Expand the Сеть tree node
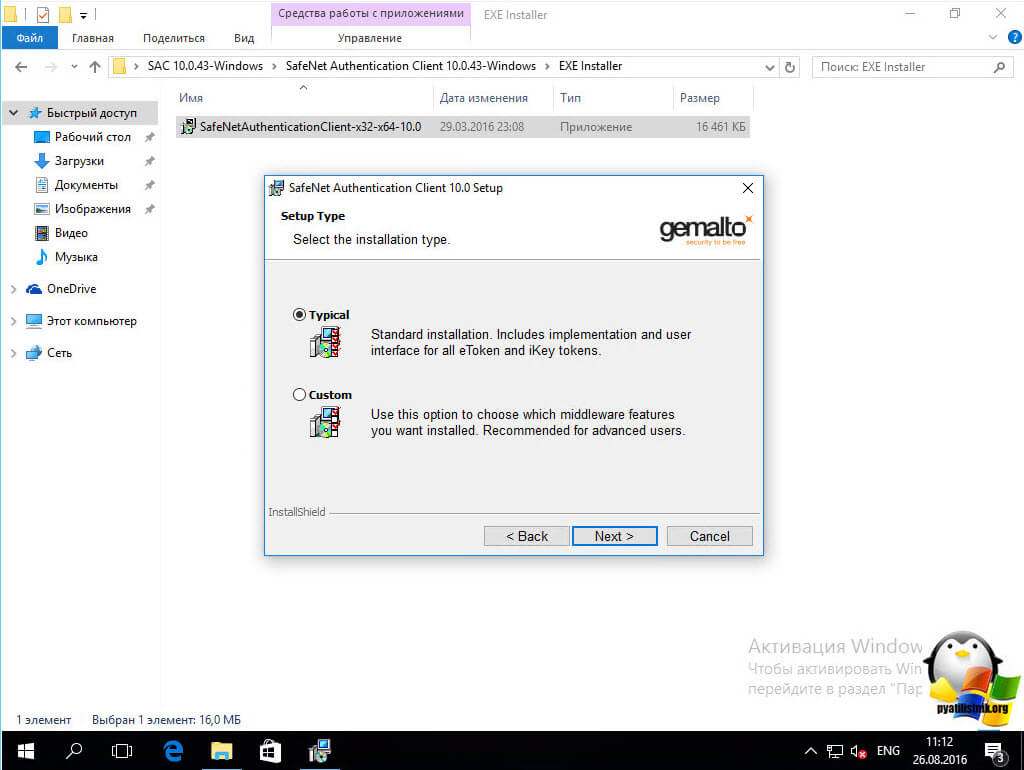Image resolution: width=1024 pixels, height=770 pixels. pyautogui.click(x=13, y=353)
